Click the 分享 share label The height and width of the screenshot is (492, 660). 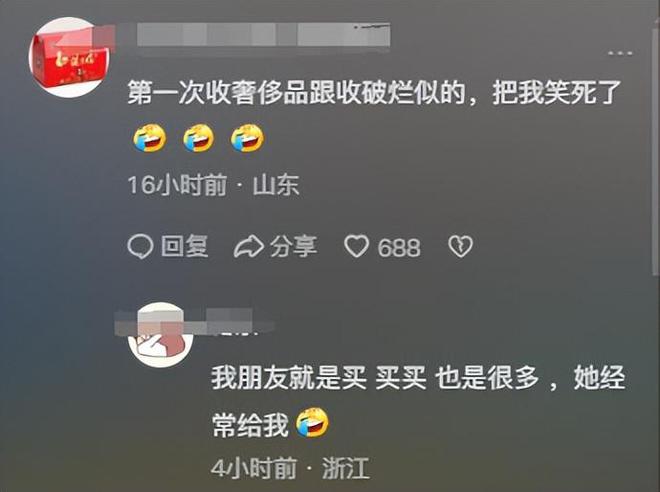(x=293, y=246)
